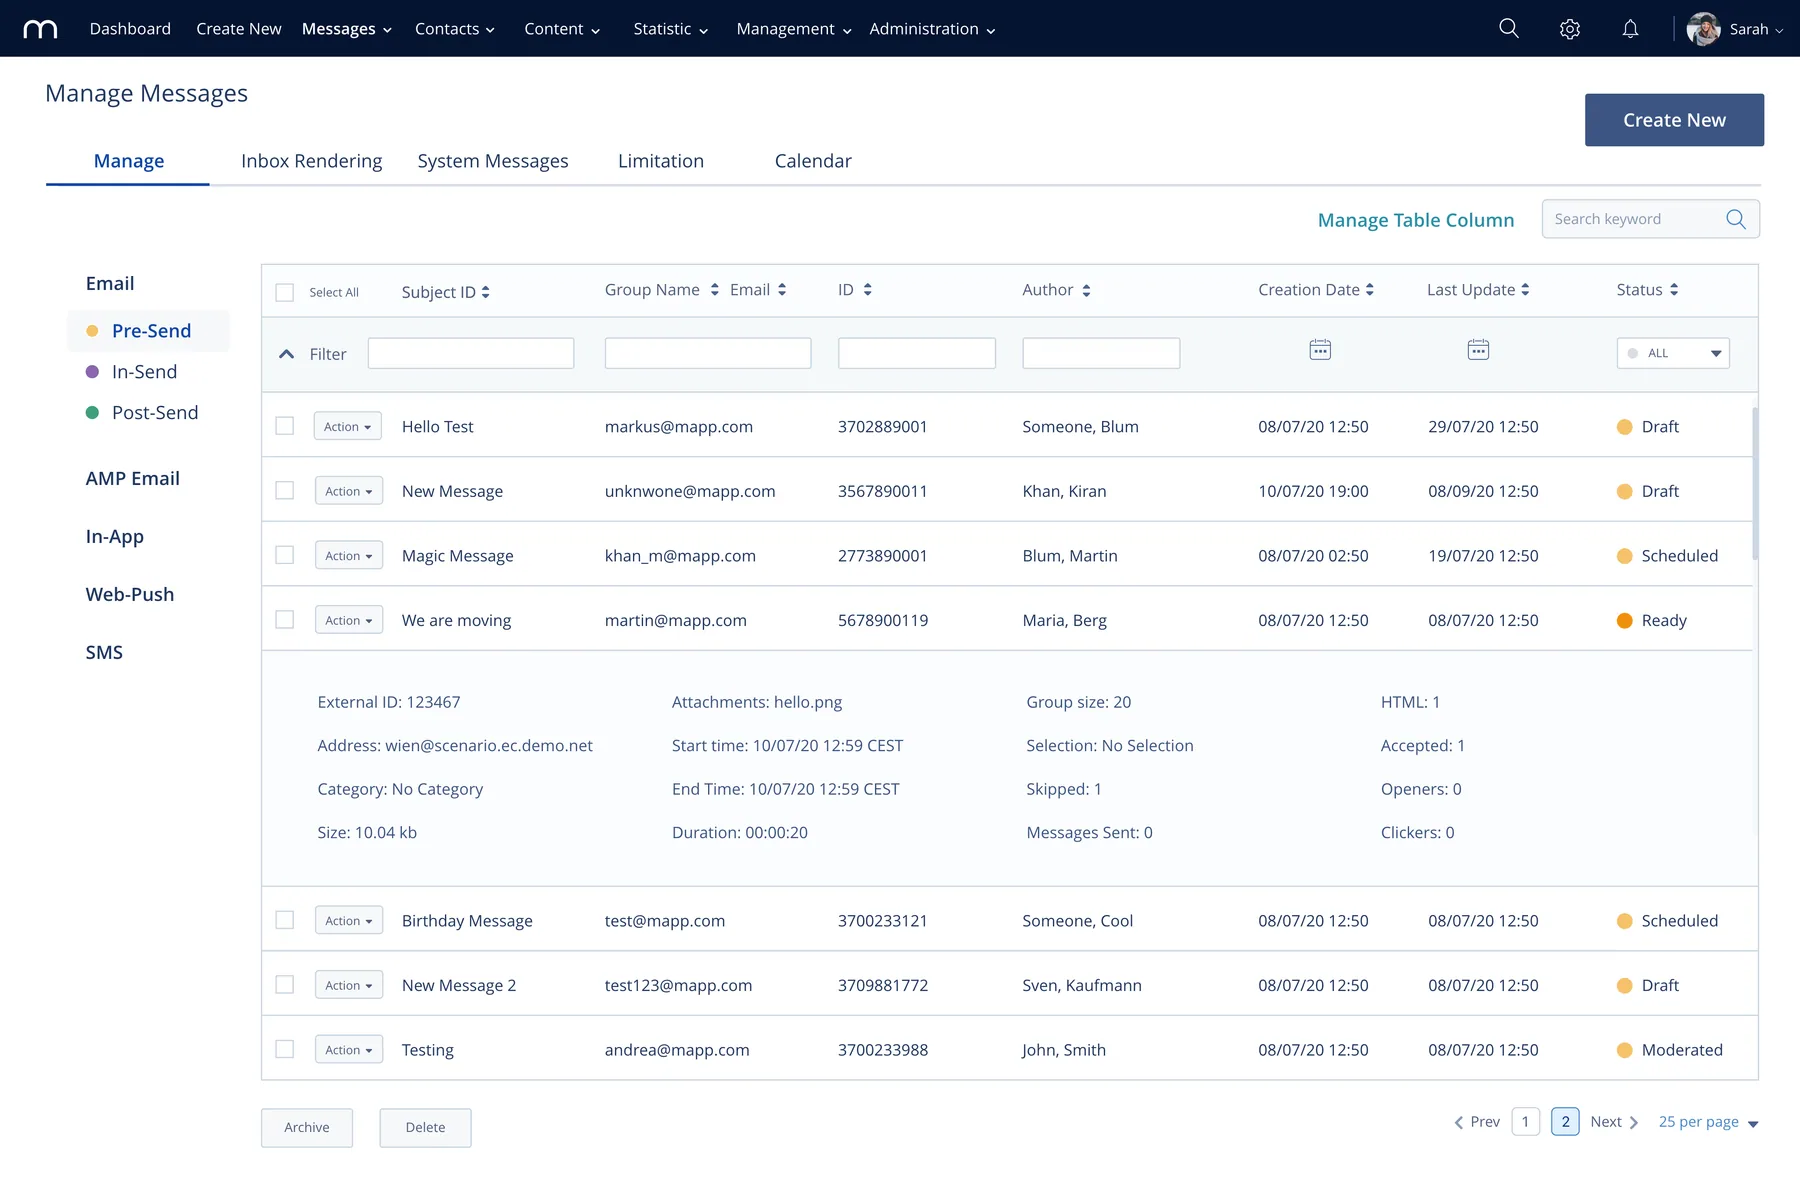Open Action dropdown for Hello Test
Image resolution: width=1800 pixels, height=1194 pixels.
[x=348, y=426]
